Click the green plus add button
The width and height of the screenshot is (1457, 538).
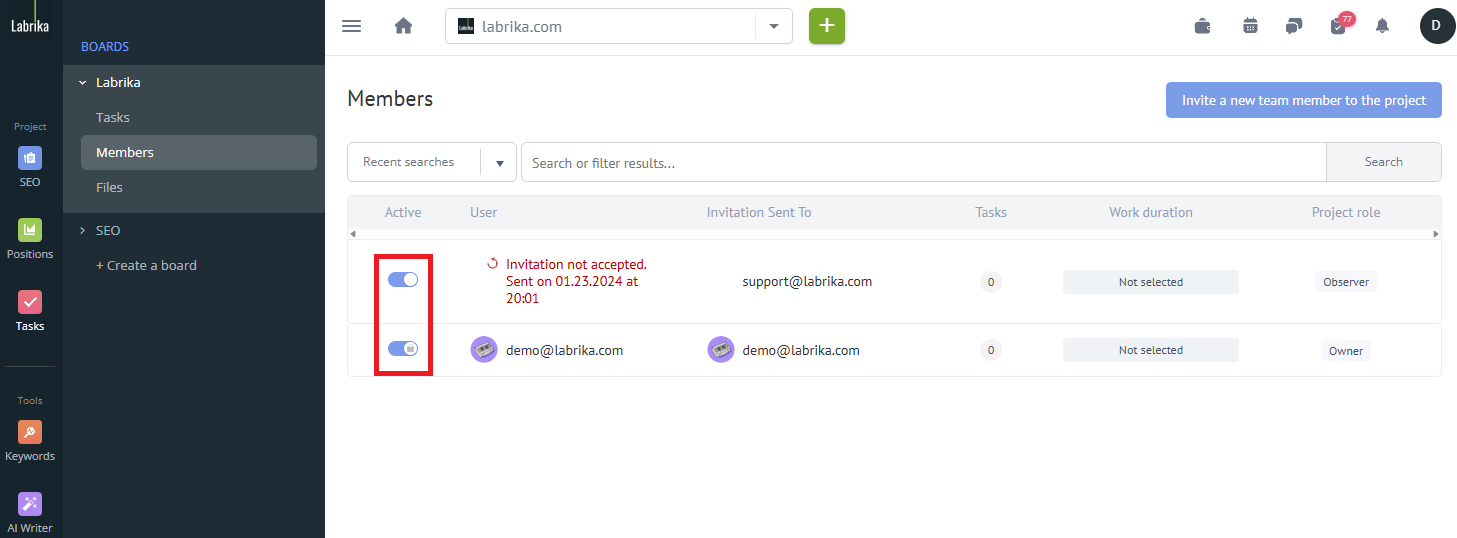coord(826,26)
